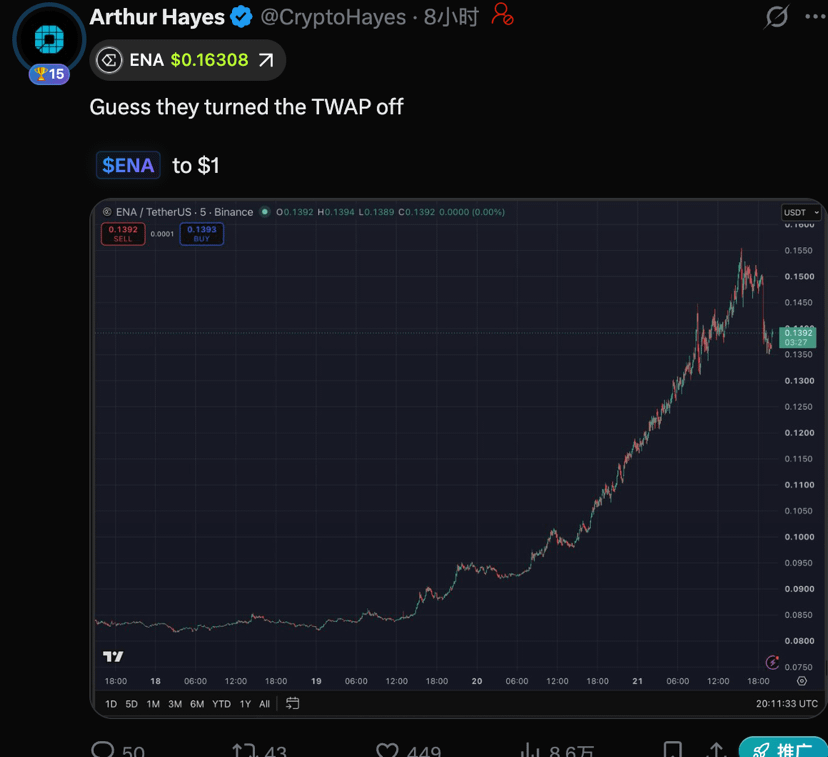Select the 6M time range

pyautogui.click(x=197, y=704)
